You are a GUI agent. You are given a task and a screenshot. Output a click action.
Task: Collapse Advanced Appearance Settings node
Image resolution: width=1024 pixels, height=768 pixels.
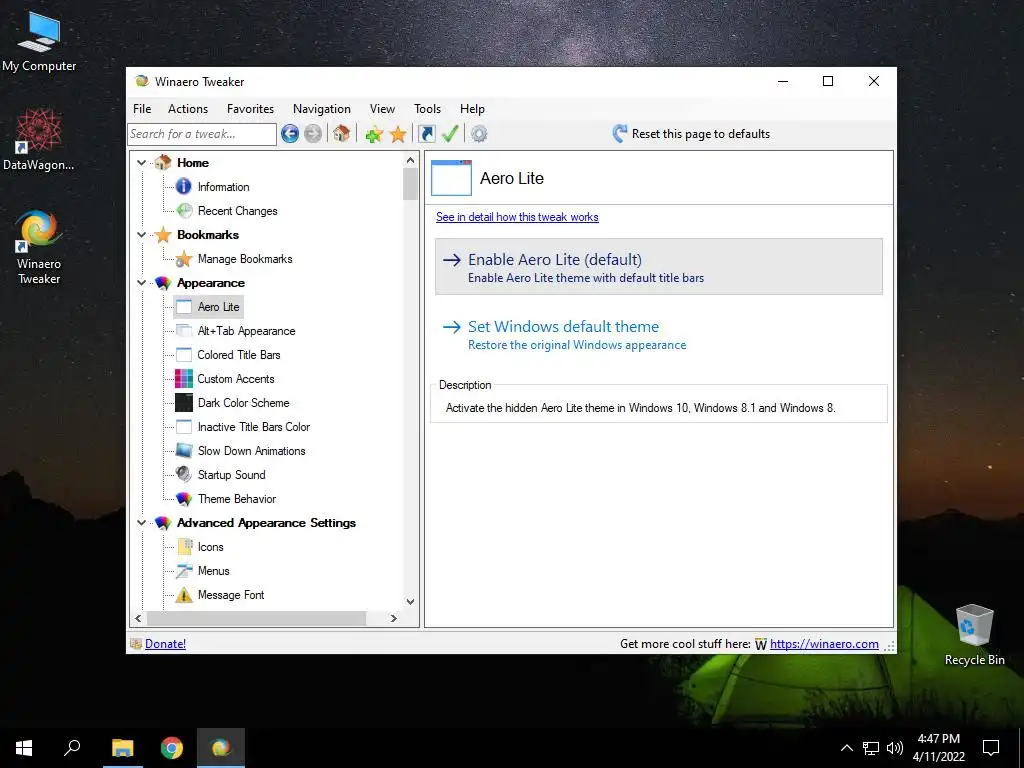click(x=141, y=522)
